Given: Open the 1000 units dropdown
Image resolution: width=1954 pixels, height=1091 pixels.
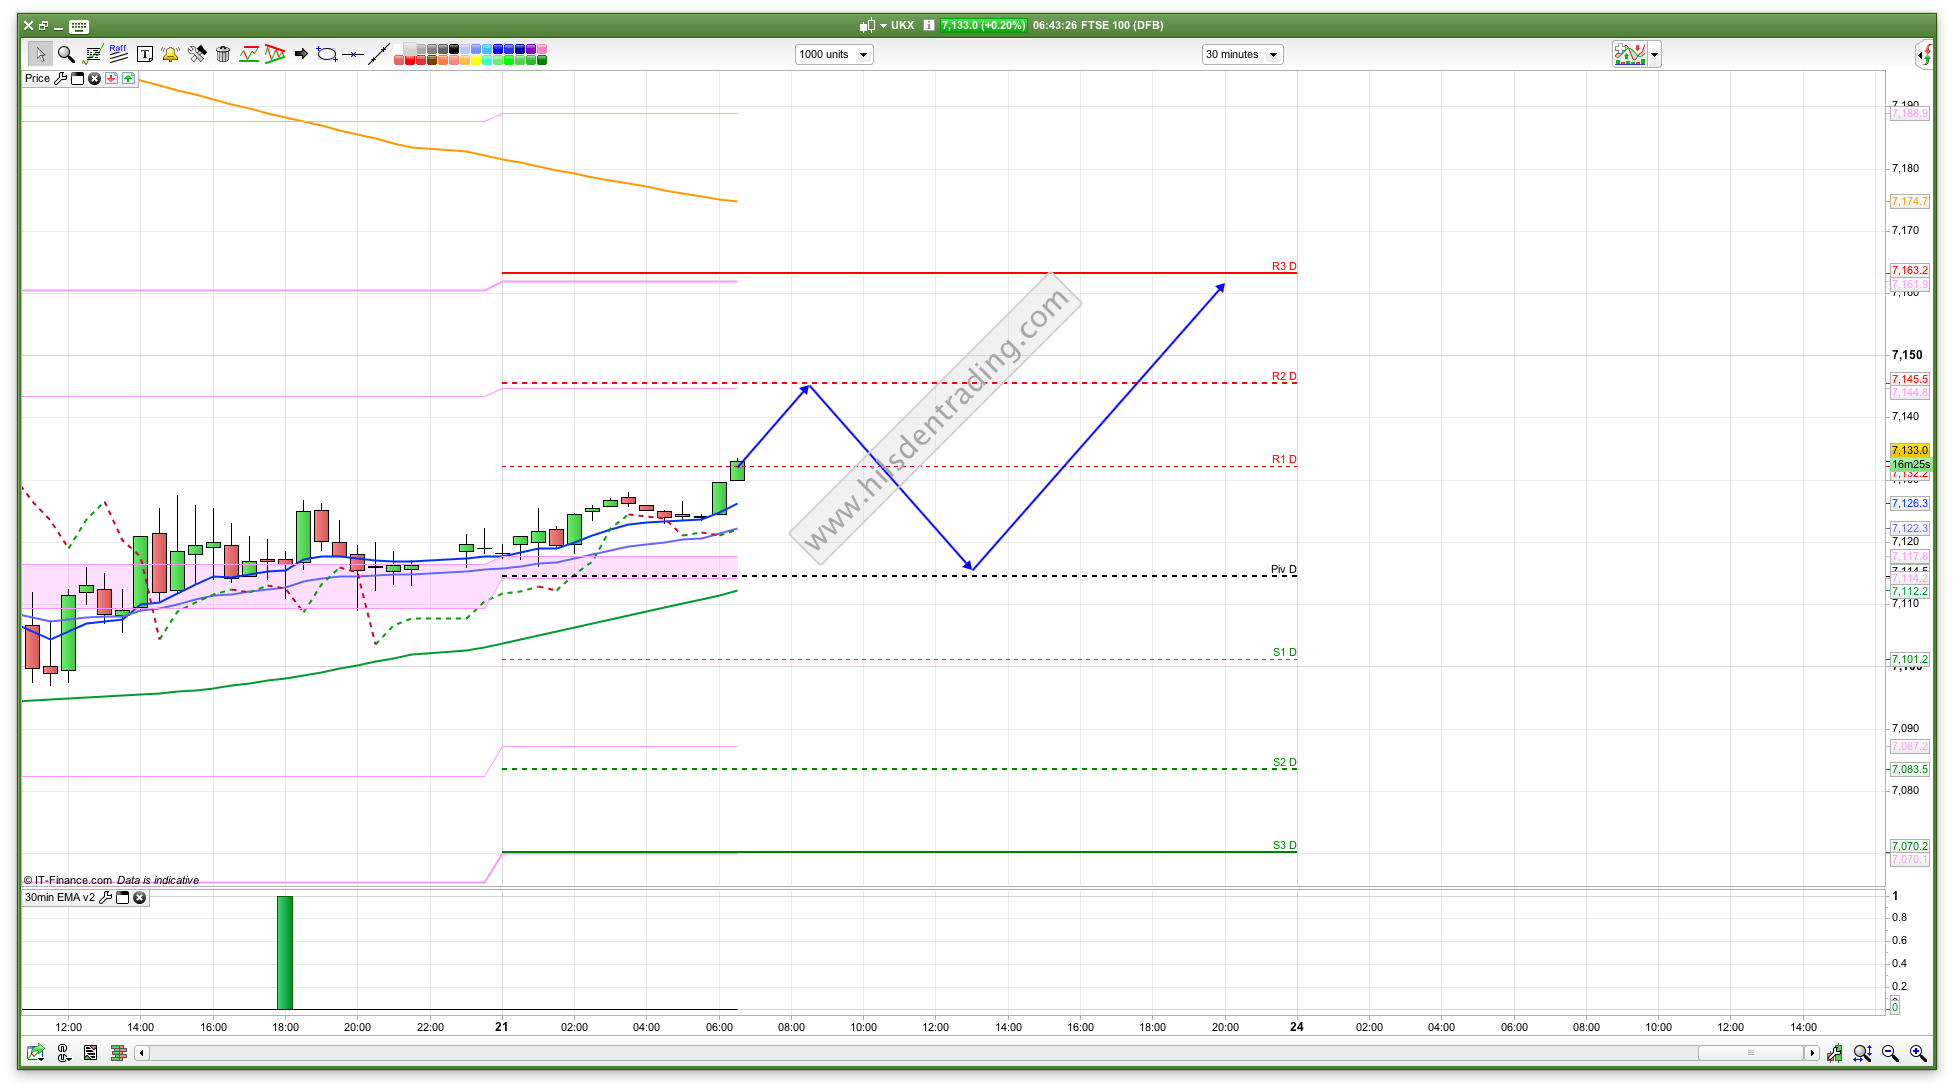Looking at the screenshot, I should click(834, 54).
